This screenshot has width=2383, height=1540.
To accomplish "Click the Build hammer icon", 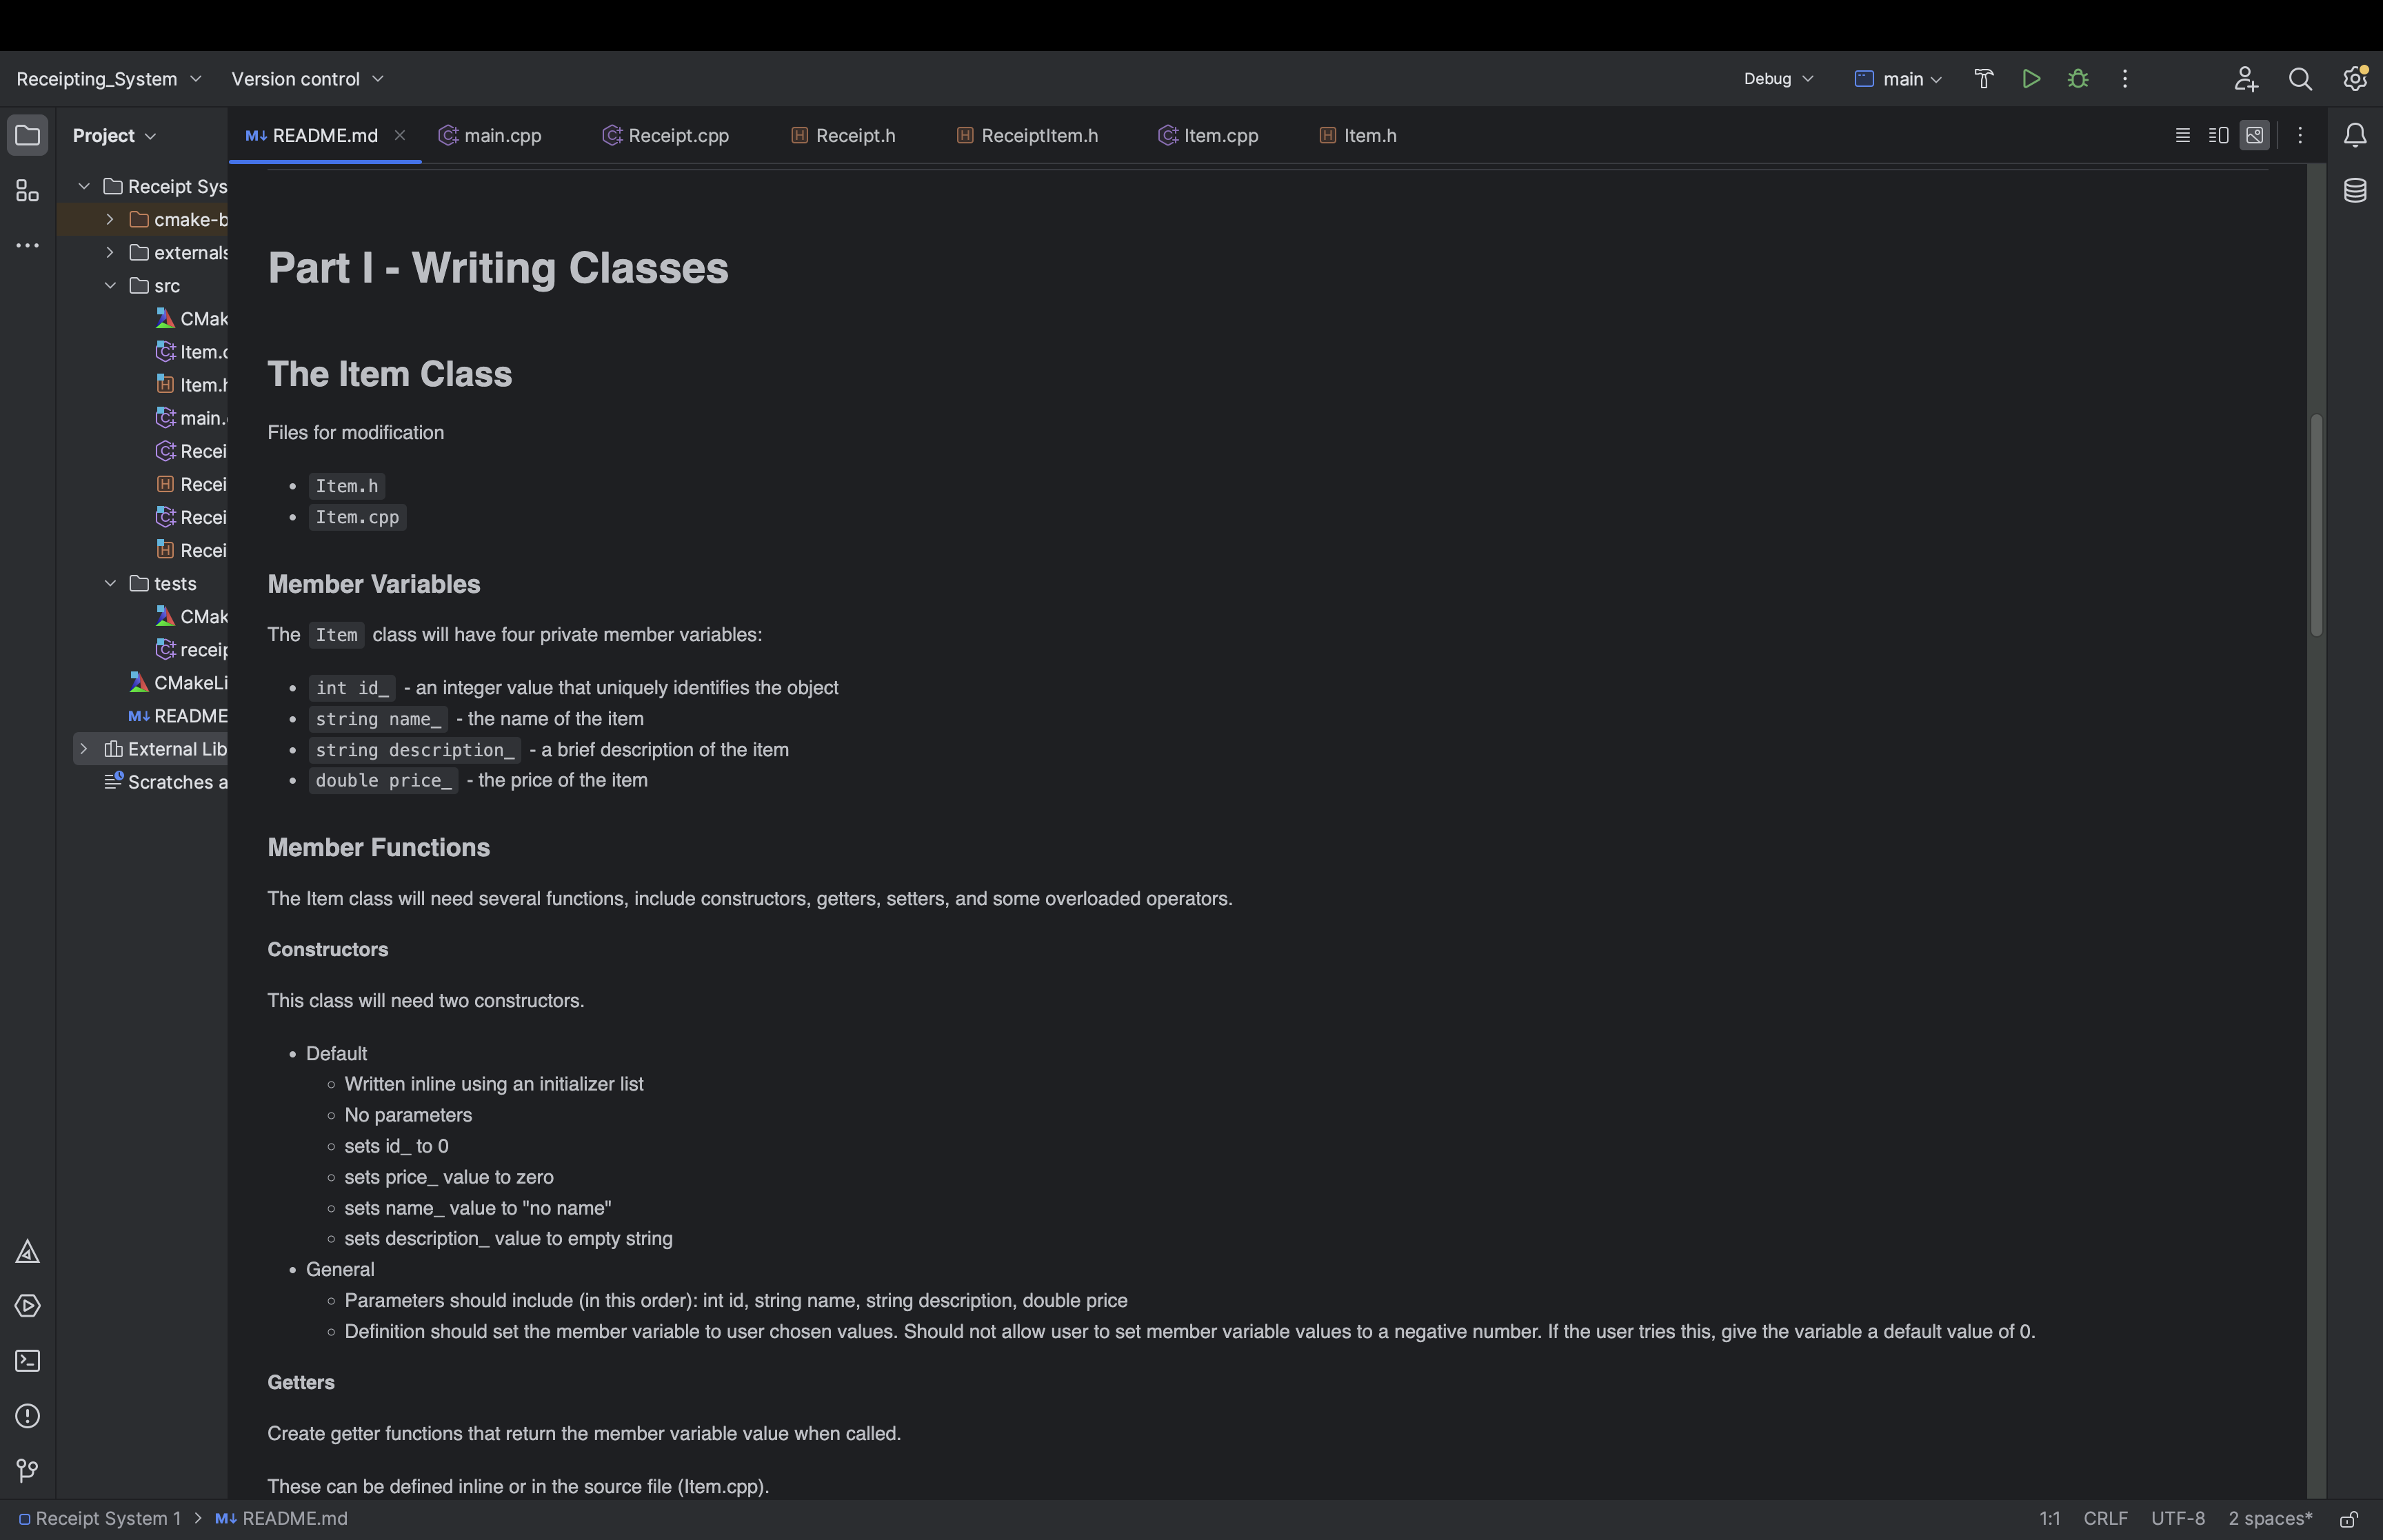I will click(1984, 79).
